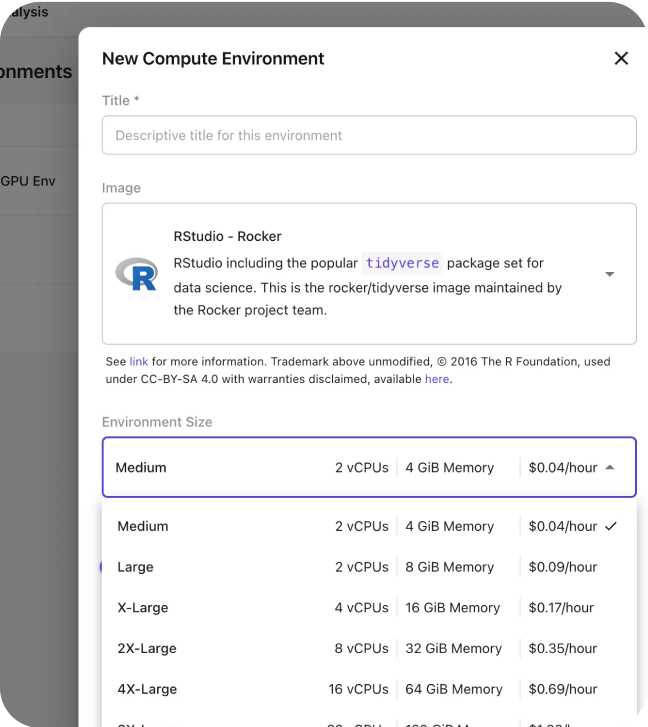Click the RStudio R logo icon
The height and width of the screenshot is (727, 648).
click(x=136, y=274)
